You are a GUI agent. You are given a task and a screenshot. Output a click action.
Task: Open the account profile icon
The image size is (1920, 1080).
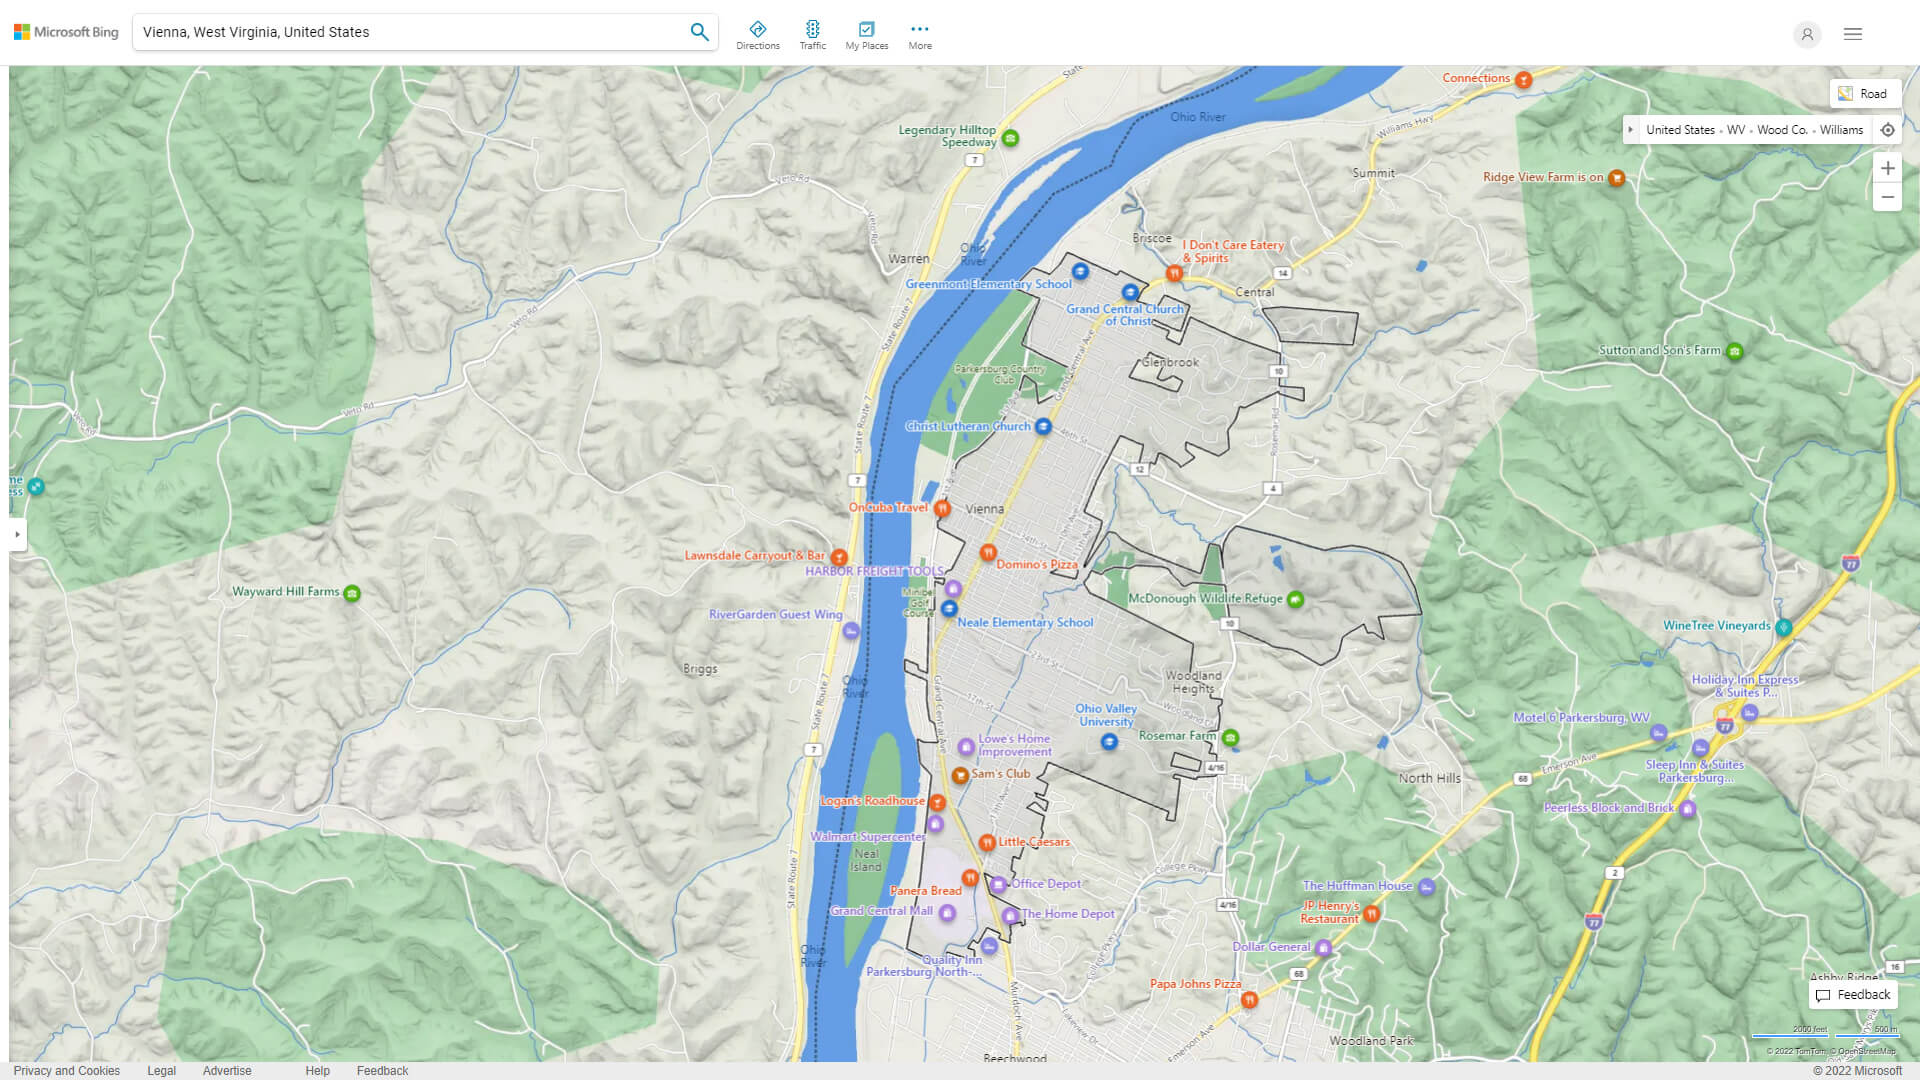tap(1806, 34)
